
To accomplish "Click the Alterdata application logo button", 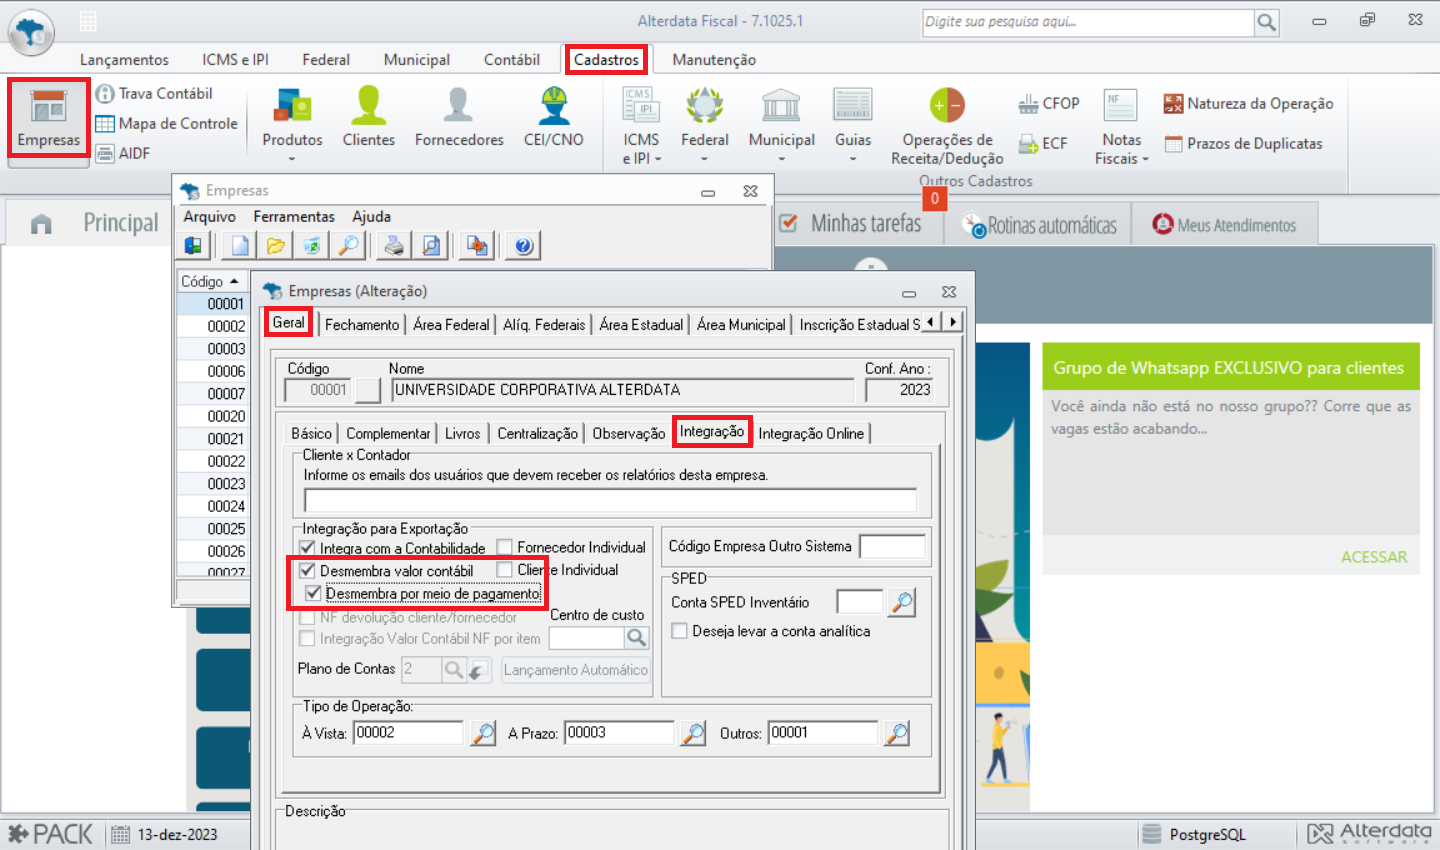I will click(32, 32).
